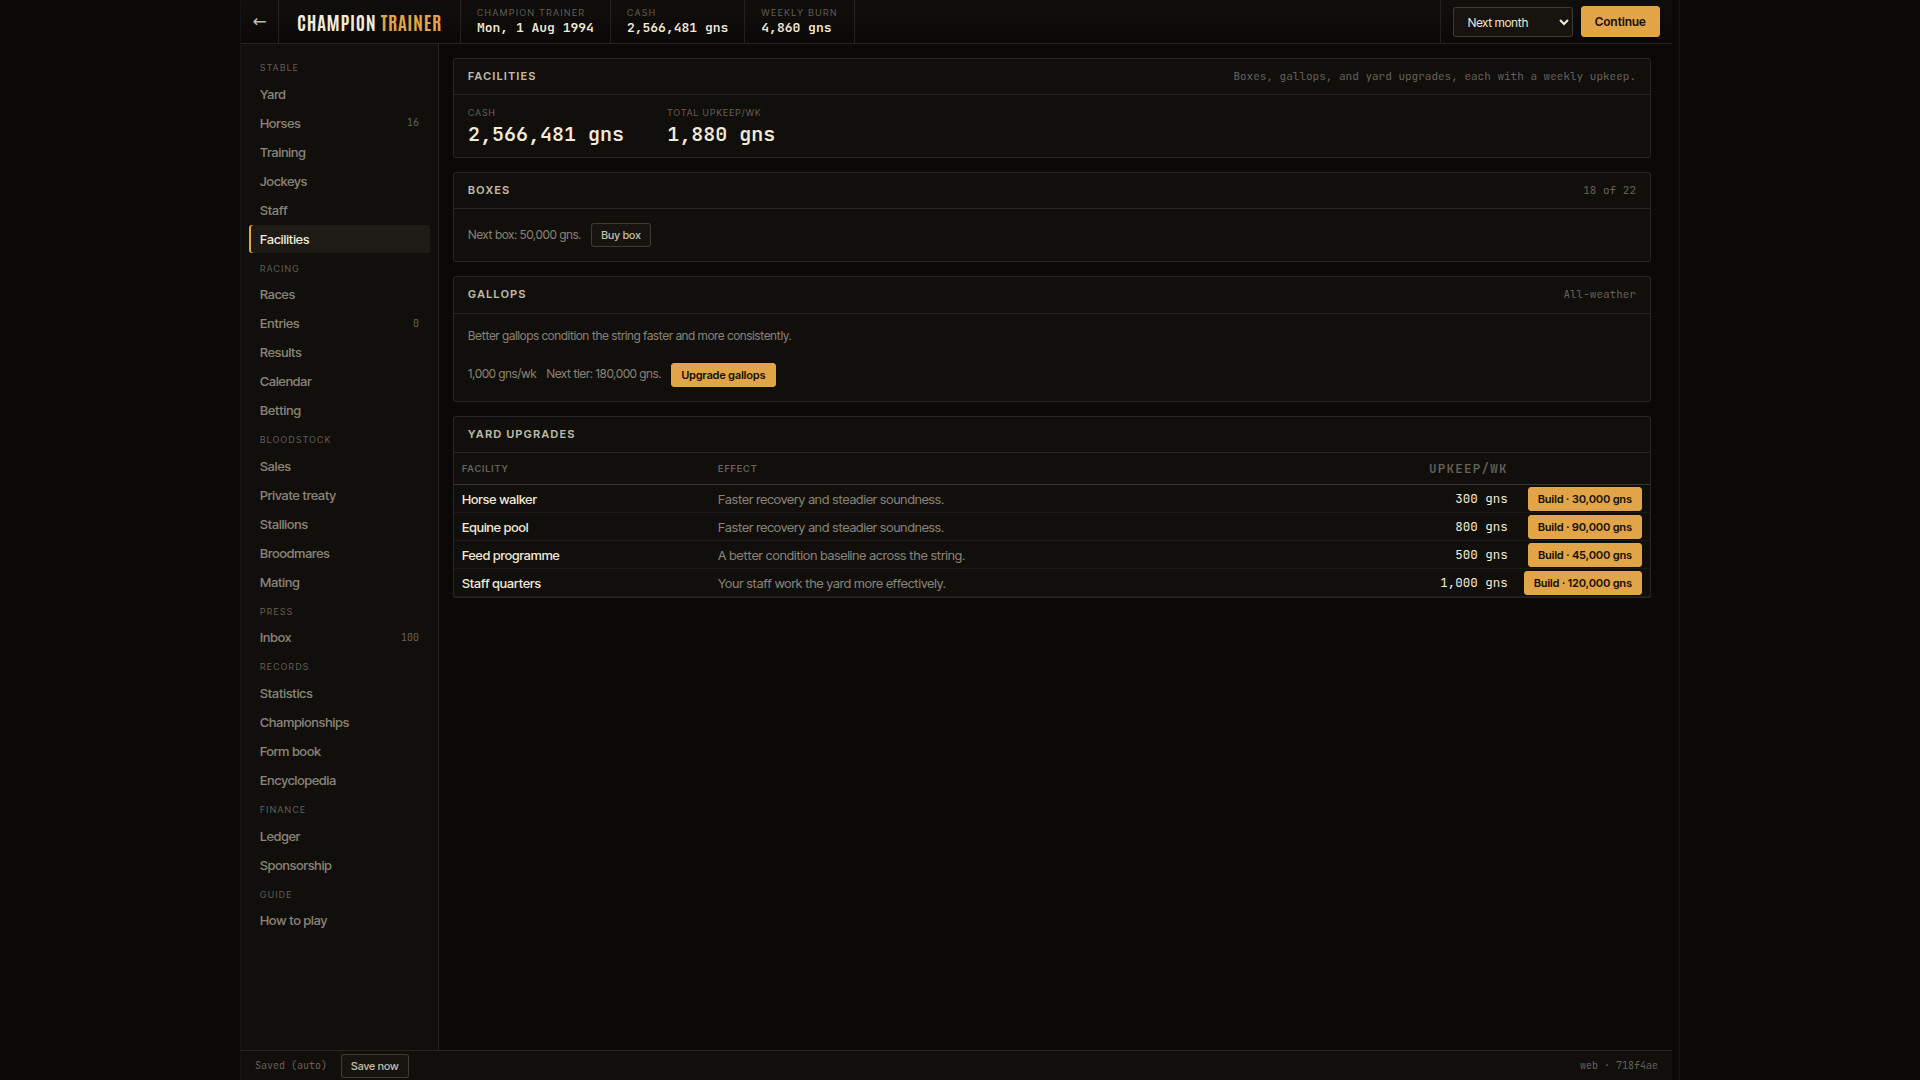Click Save now button
The image size is (1920, 1080).
[x=375, y=1066]
